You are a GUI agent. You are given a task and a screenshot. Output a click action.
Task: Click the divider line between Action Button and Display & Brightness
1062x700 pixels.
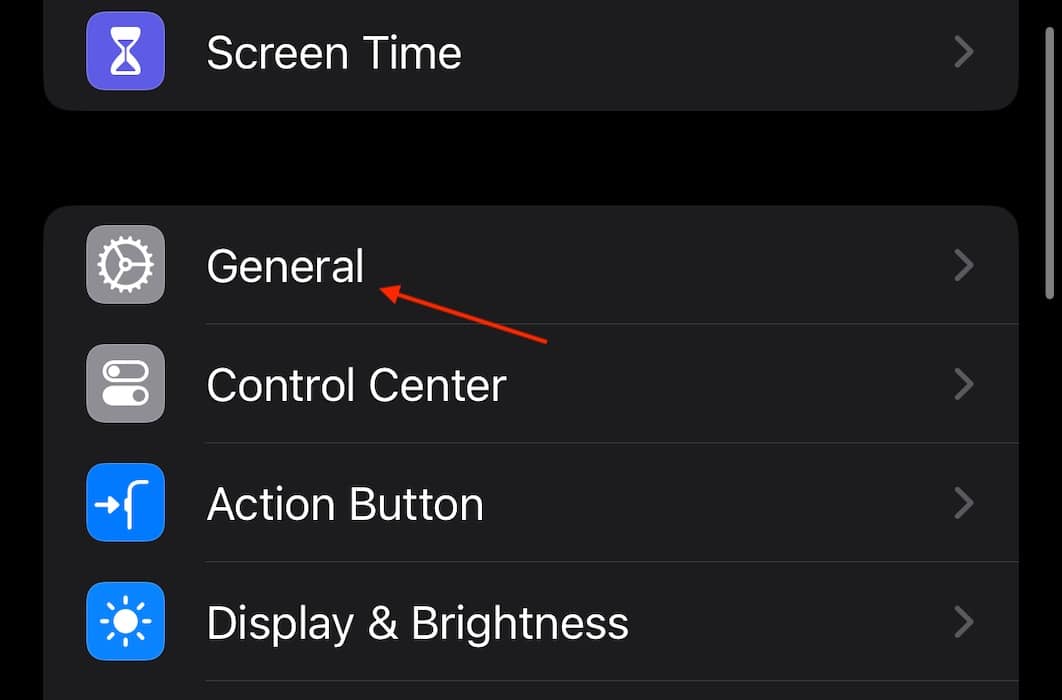[x=610, y=562]
